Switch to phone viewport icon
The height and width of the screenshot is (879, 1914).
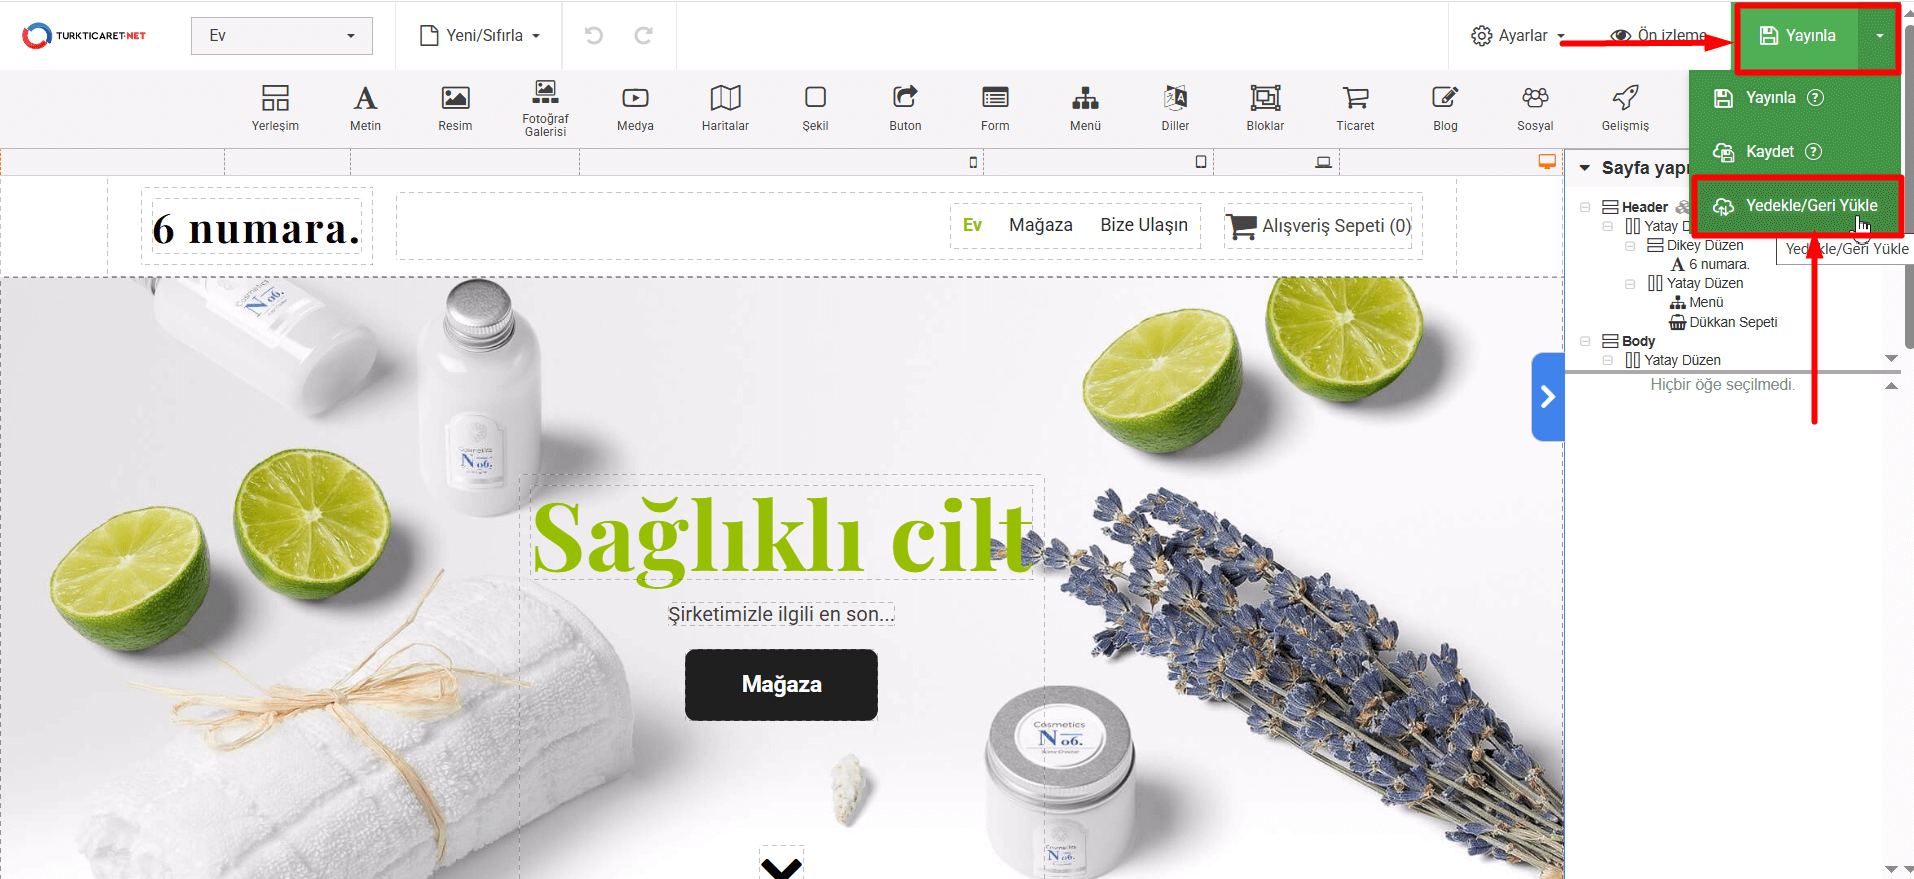point(973,162)
